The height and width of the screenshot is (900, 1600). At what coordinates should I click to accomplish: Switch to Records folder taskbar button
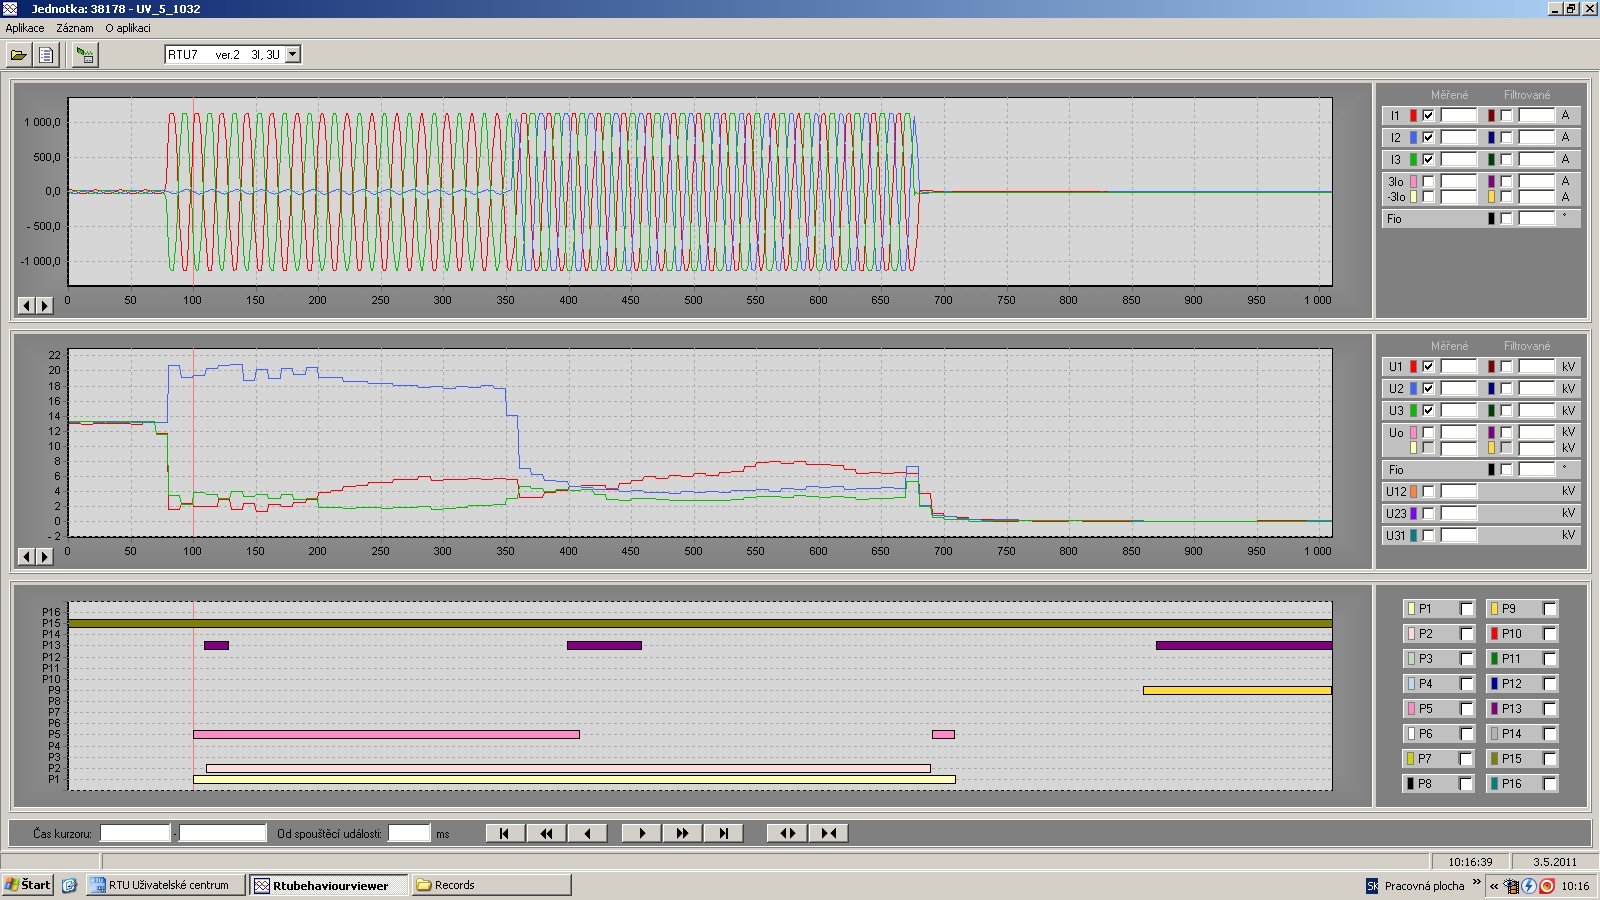[491, 885]
